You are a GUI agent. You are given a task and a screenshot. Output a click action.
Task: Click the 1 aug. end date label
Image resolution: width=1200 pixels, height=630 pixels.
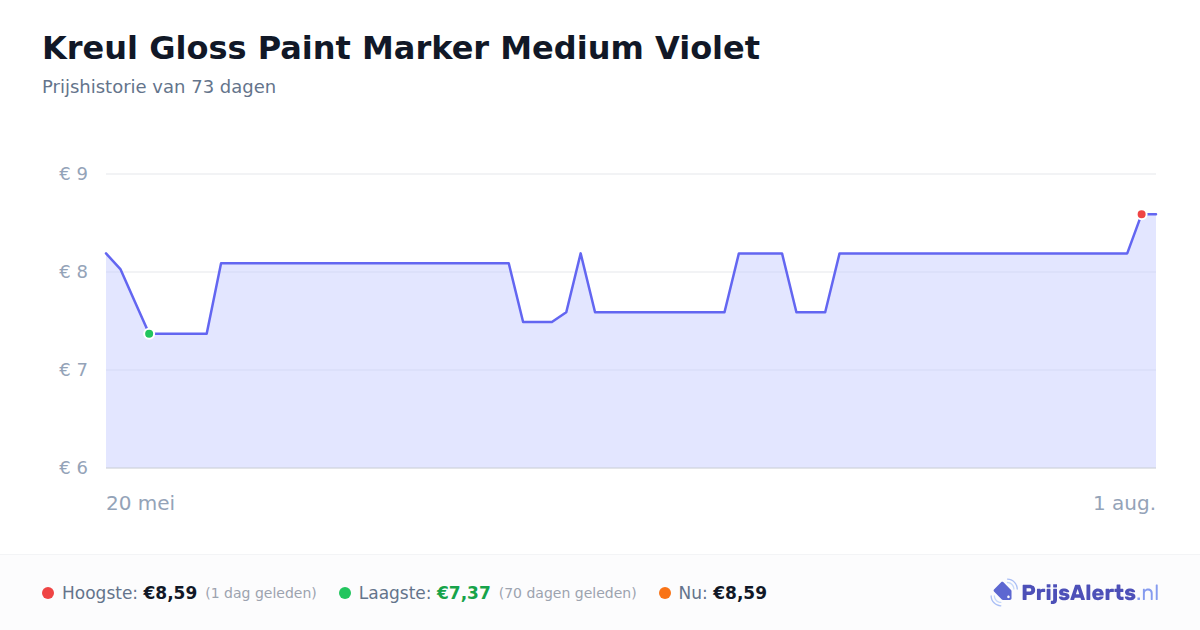(x=1125, y=503)
